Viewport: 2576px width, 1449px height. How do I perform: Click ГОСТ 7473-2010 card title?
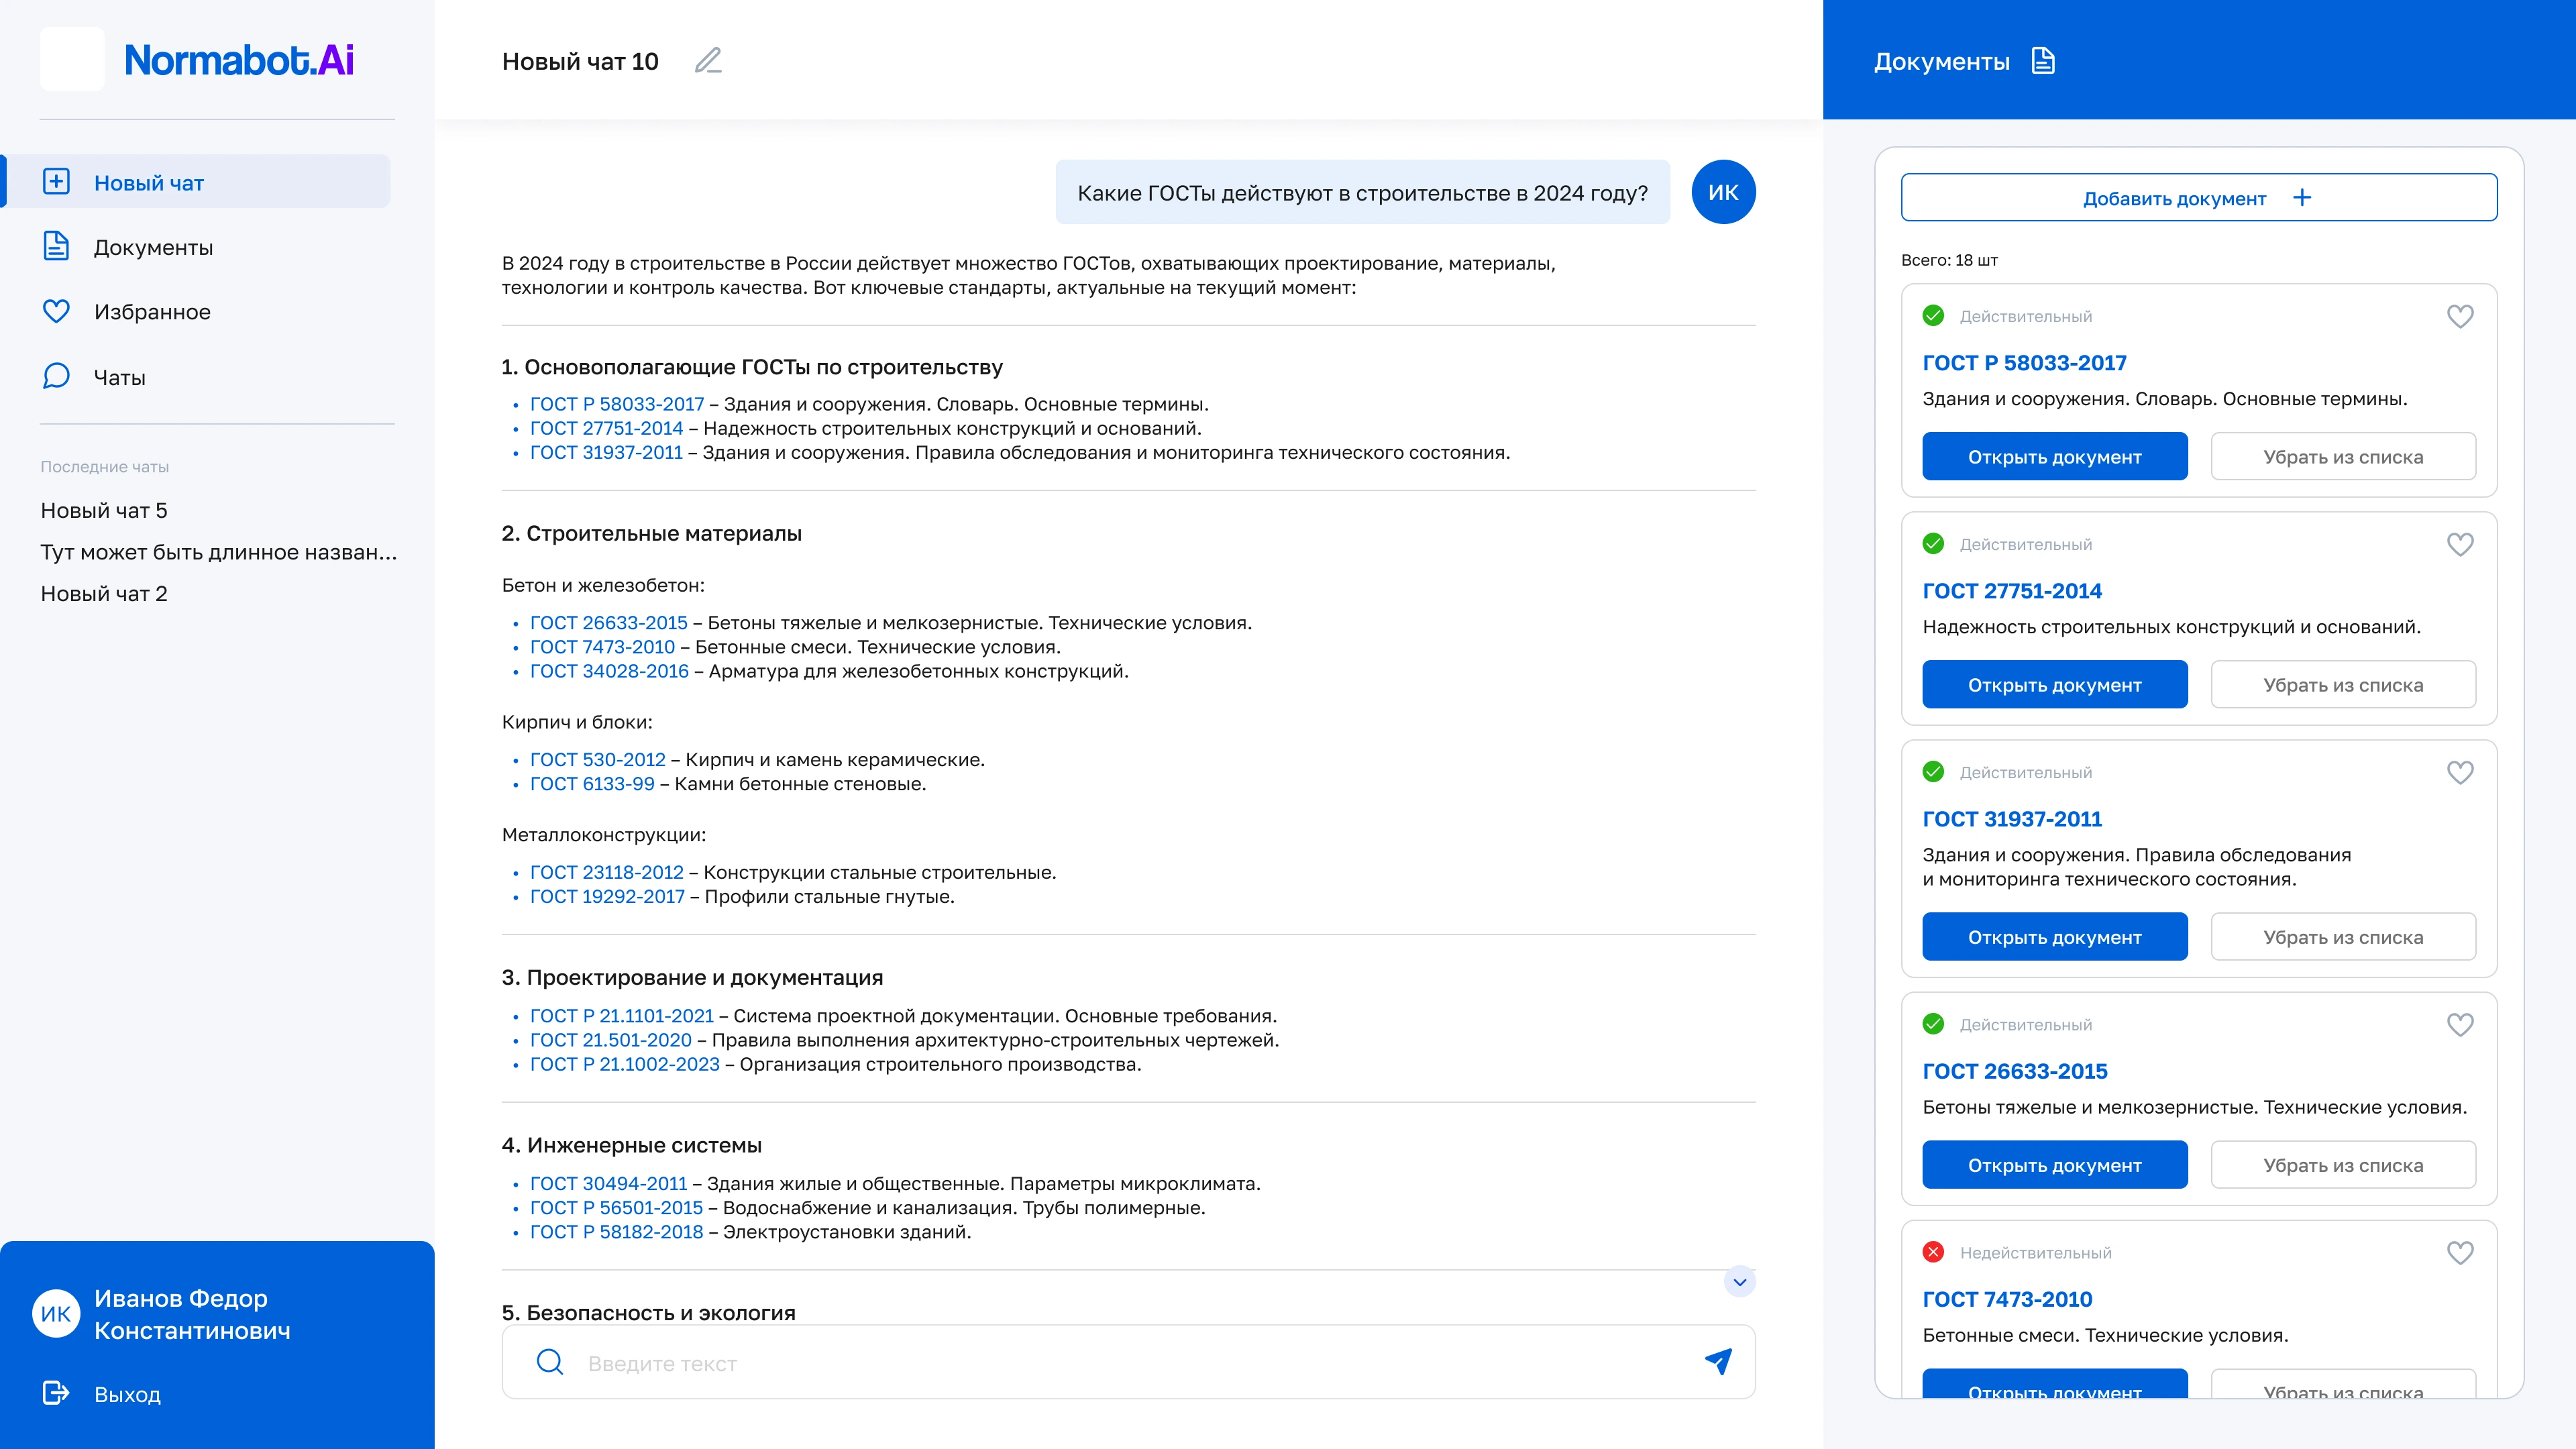coord(2007,1299)
